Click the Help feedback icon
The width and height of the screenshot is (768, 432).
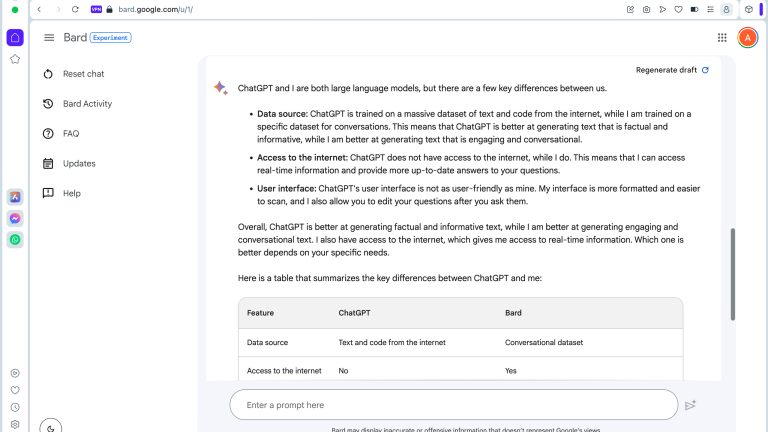pos(48,193)
